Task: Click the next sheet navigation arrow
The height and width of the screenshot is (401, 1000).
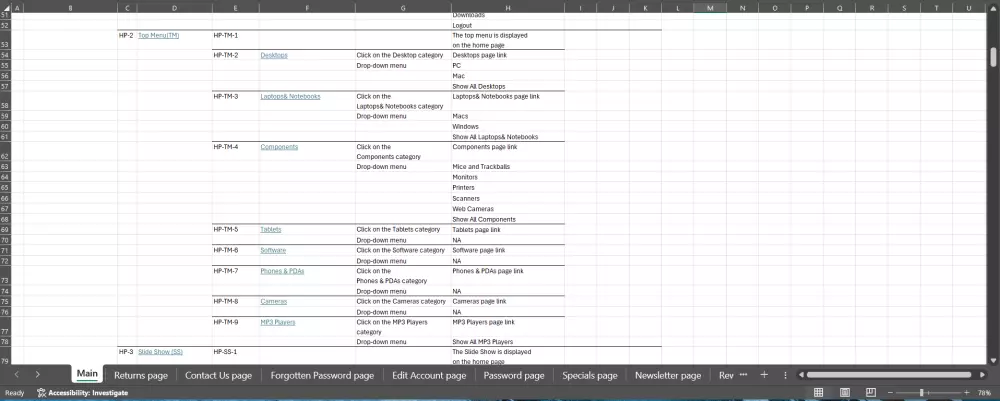Action: pyautogui.click(x=38, y=375)
